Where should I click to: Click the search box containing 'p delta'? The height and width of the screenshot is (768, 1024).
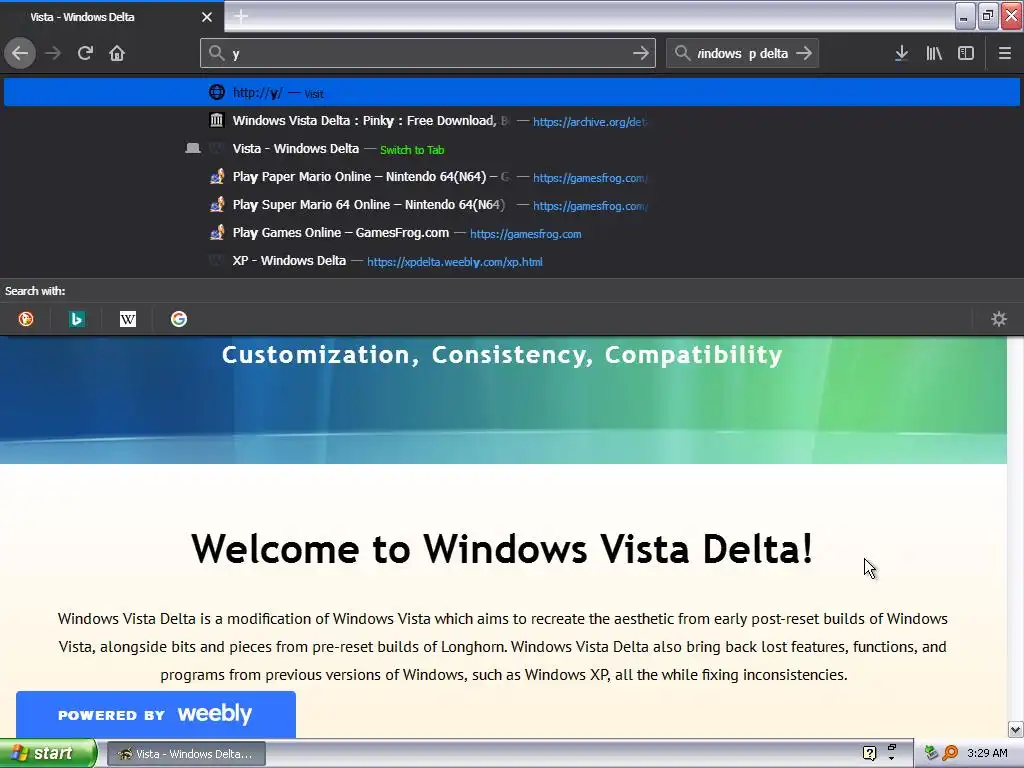[742, 53]
